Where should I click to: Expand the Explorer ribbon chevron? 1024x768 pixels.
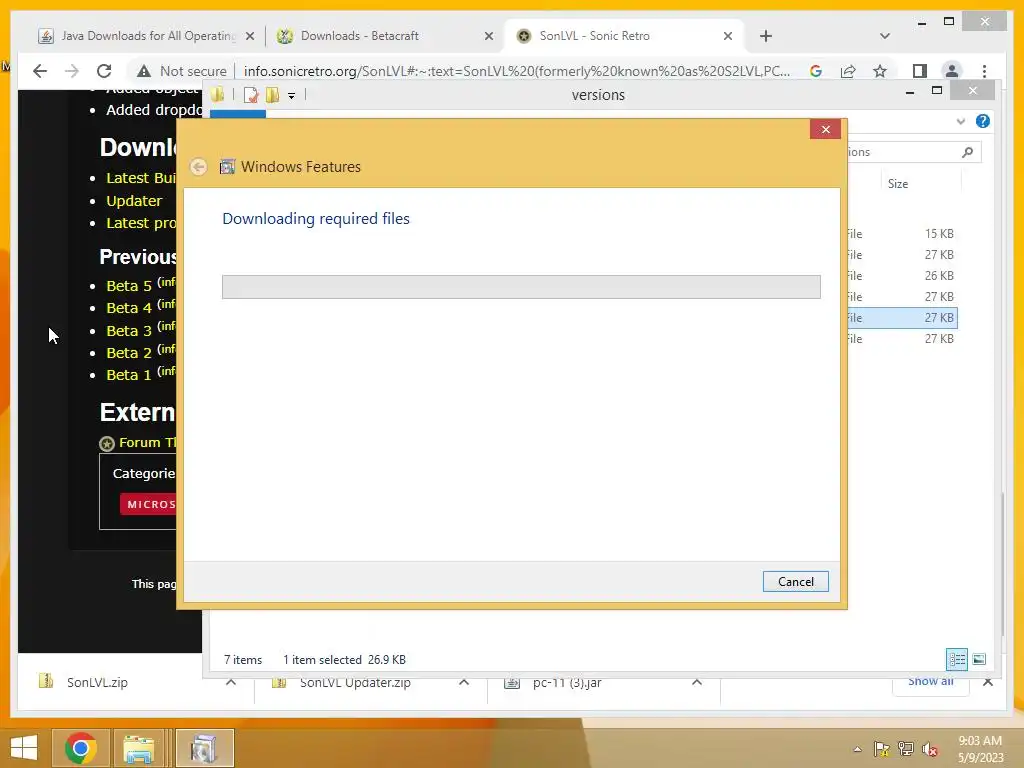pyautogui.click(x=961, y=121)
